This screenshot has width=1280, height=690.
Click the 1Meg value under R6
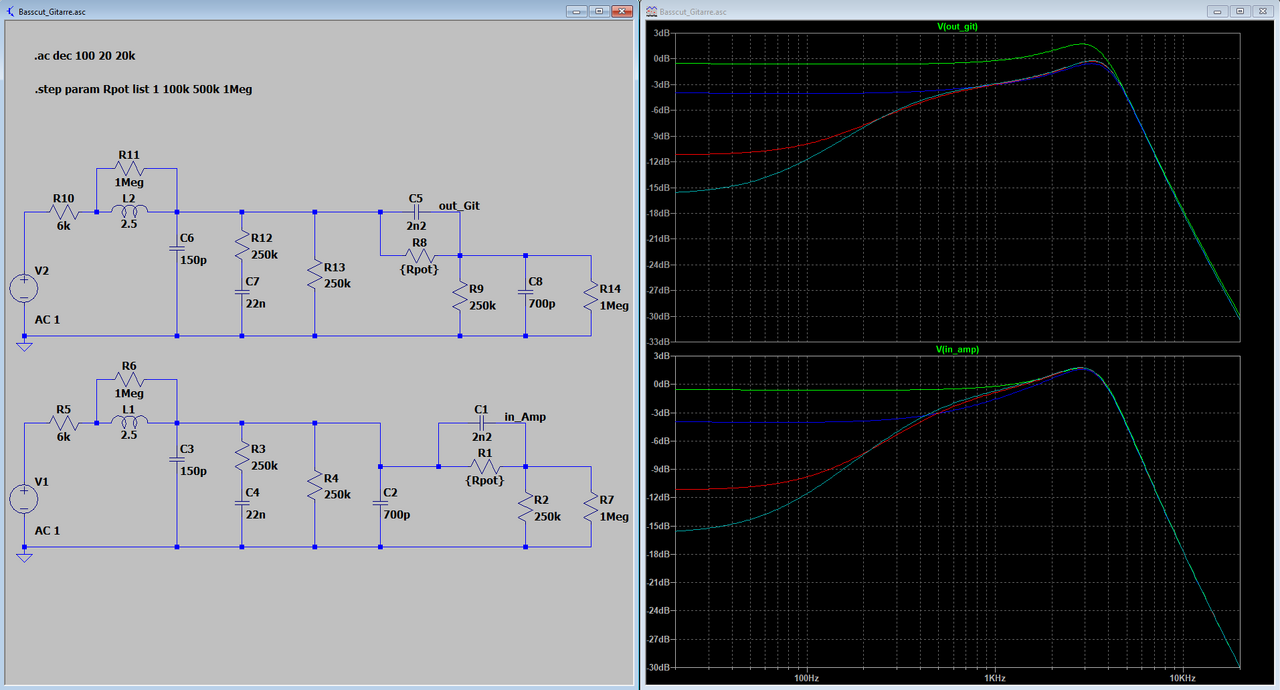(x=129, y=394)
